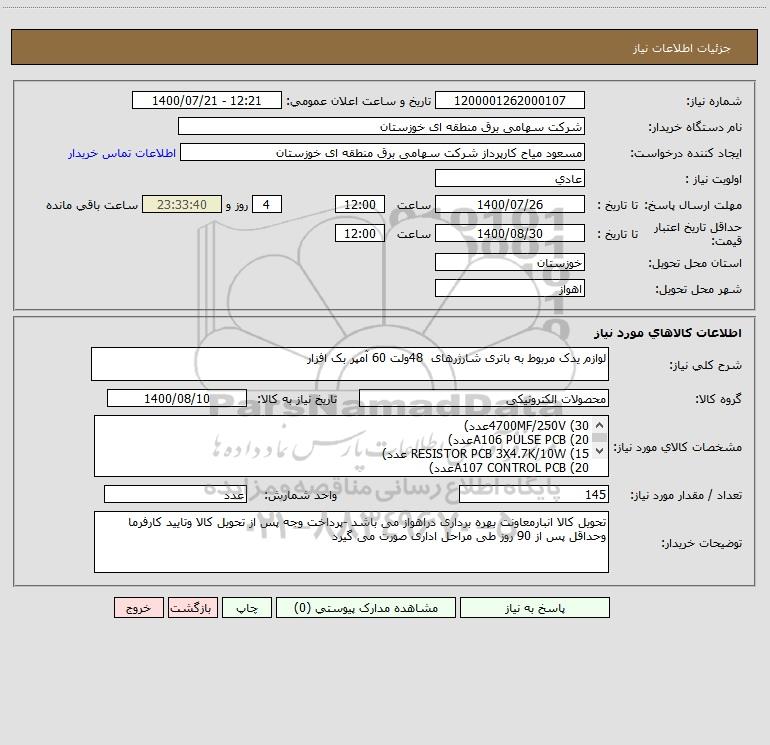Click label 'توضیحات خریدار:'
Viewport: 770px width, 745px height.
point(701,544)
